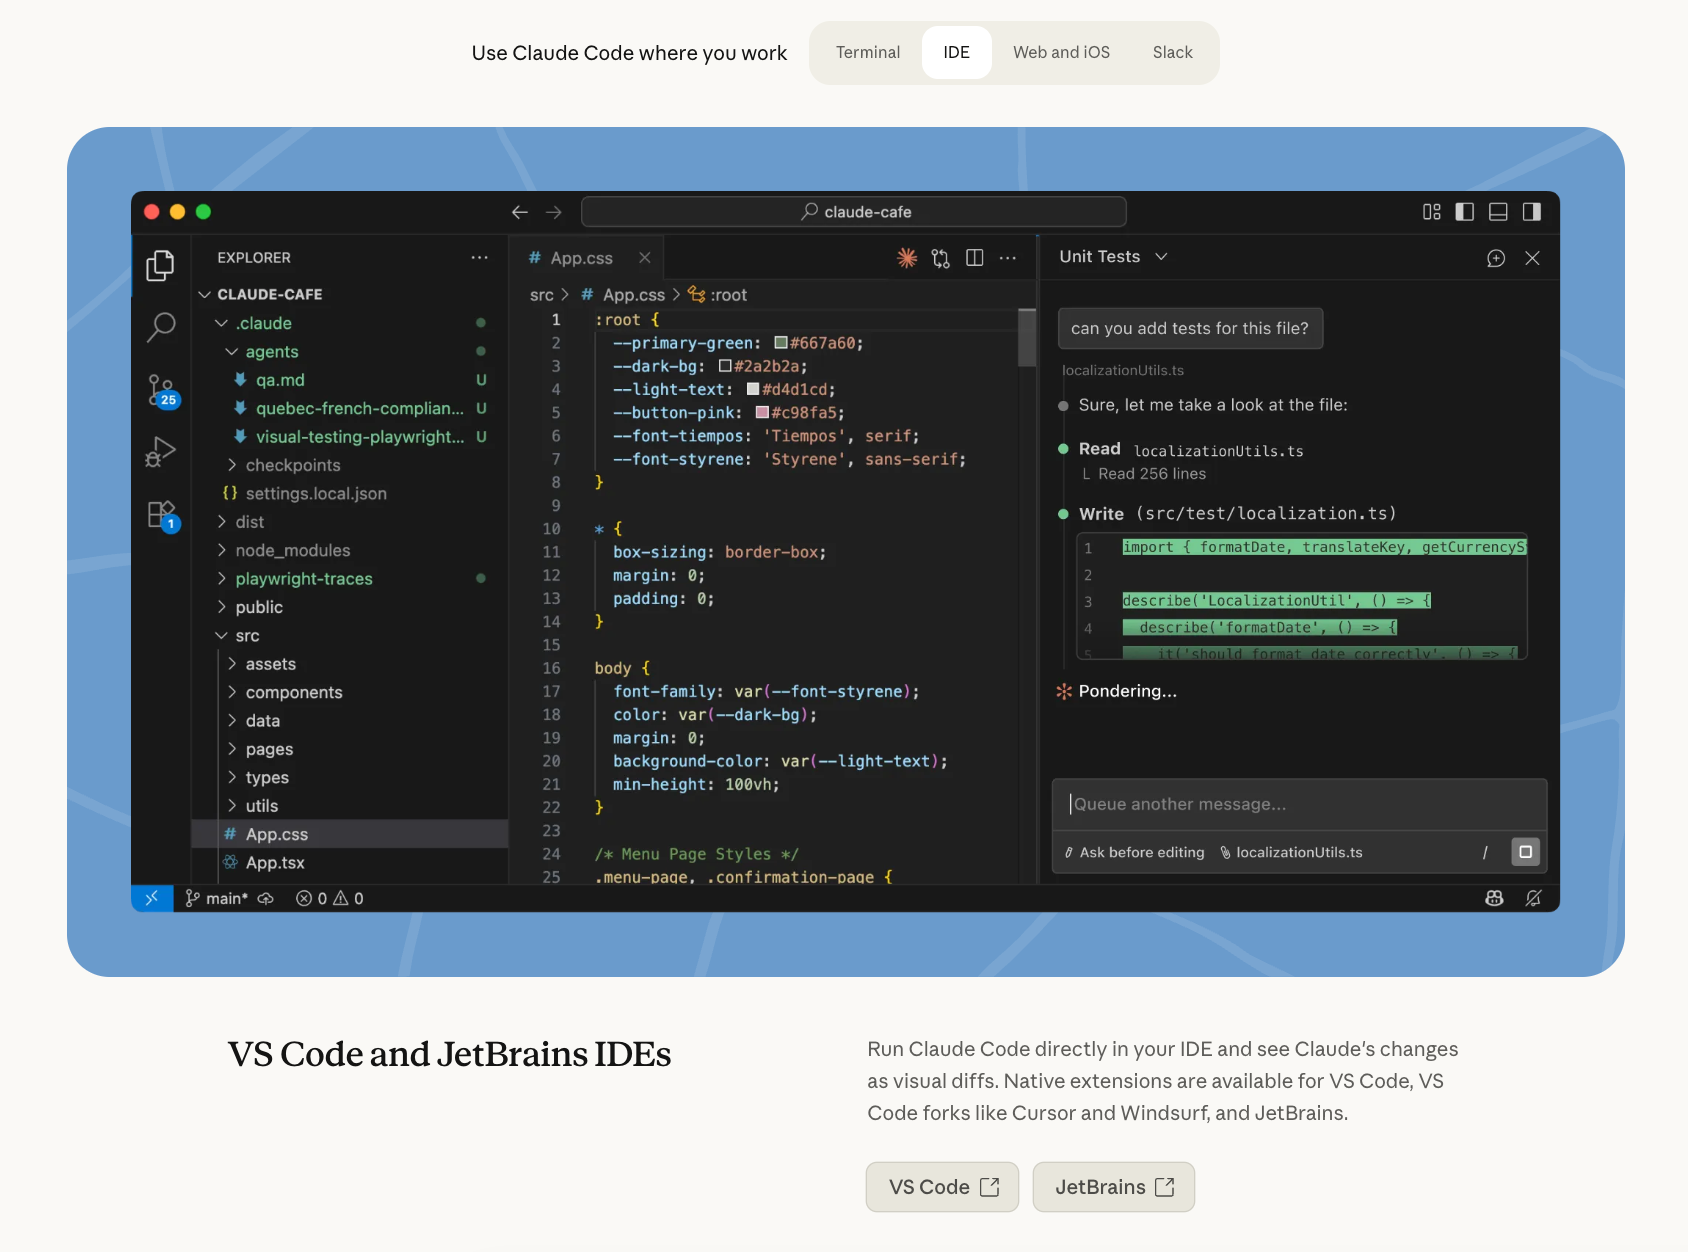Split the editor with the split icon
The image size is (1688, 1252).
click(x=975, y=258)
